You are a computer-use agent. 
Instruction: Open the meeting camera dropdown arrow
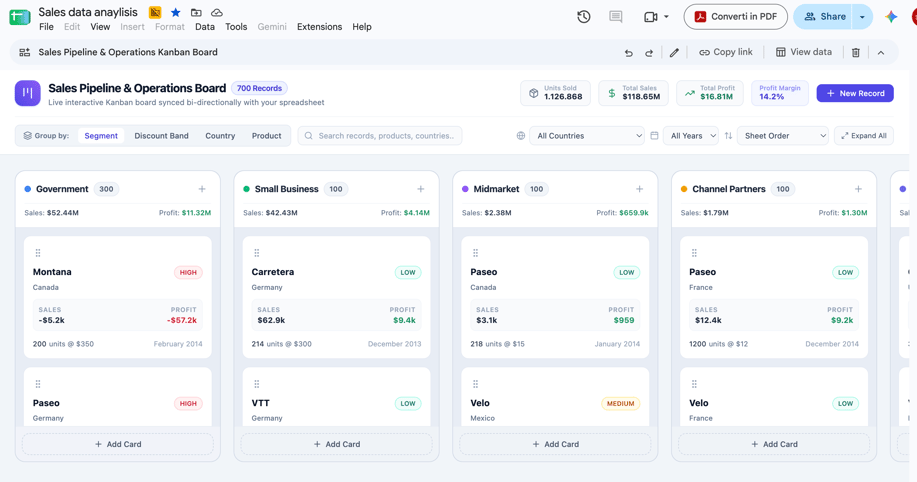[x=666, y=17]
